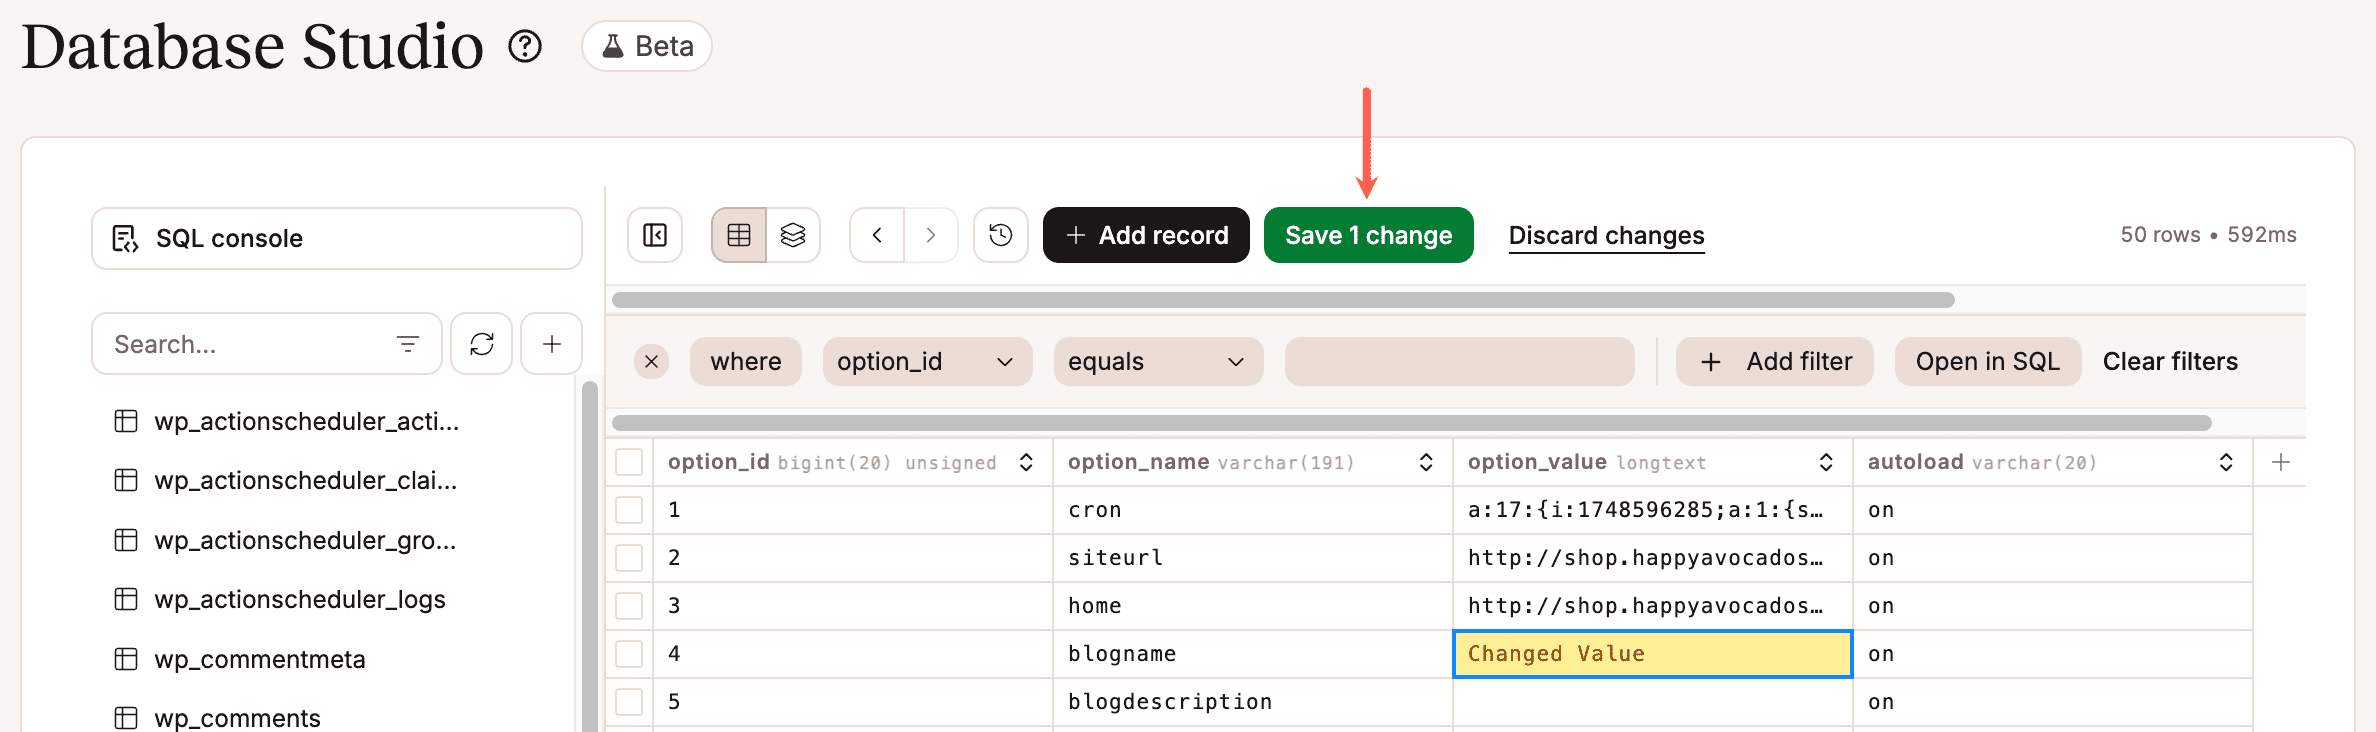Open the query history clock icon
This screenshot has width=2376, height=732.
click(1001, 235)
